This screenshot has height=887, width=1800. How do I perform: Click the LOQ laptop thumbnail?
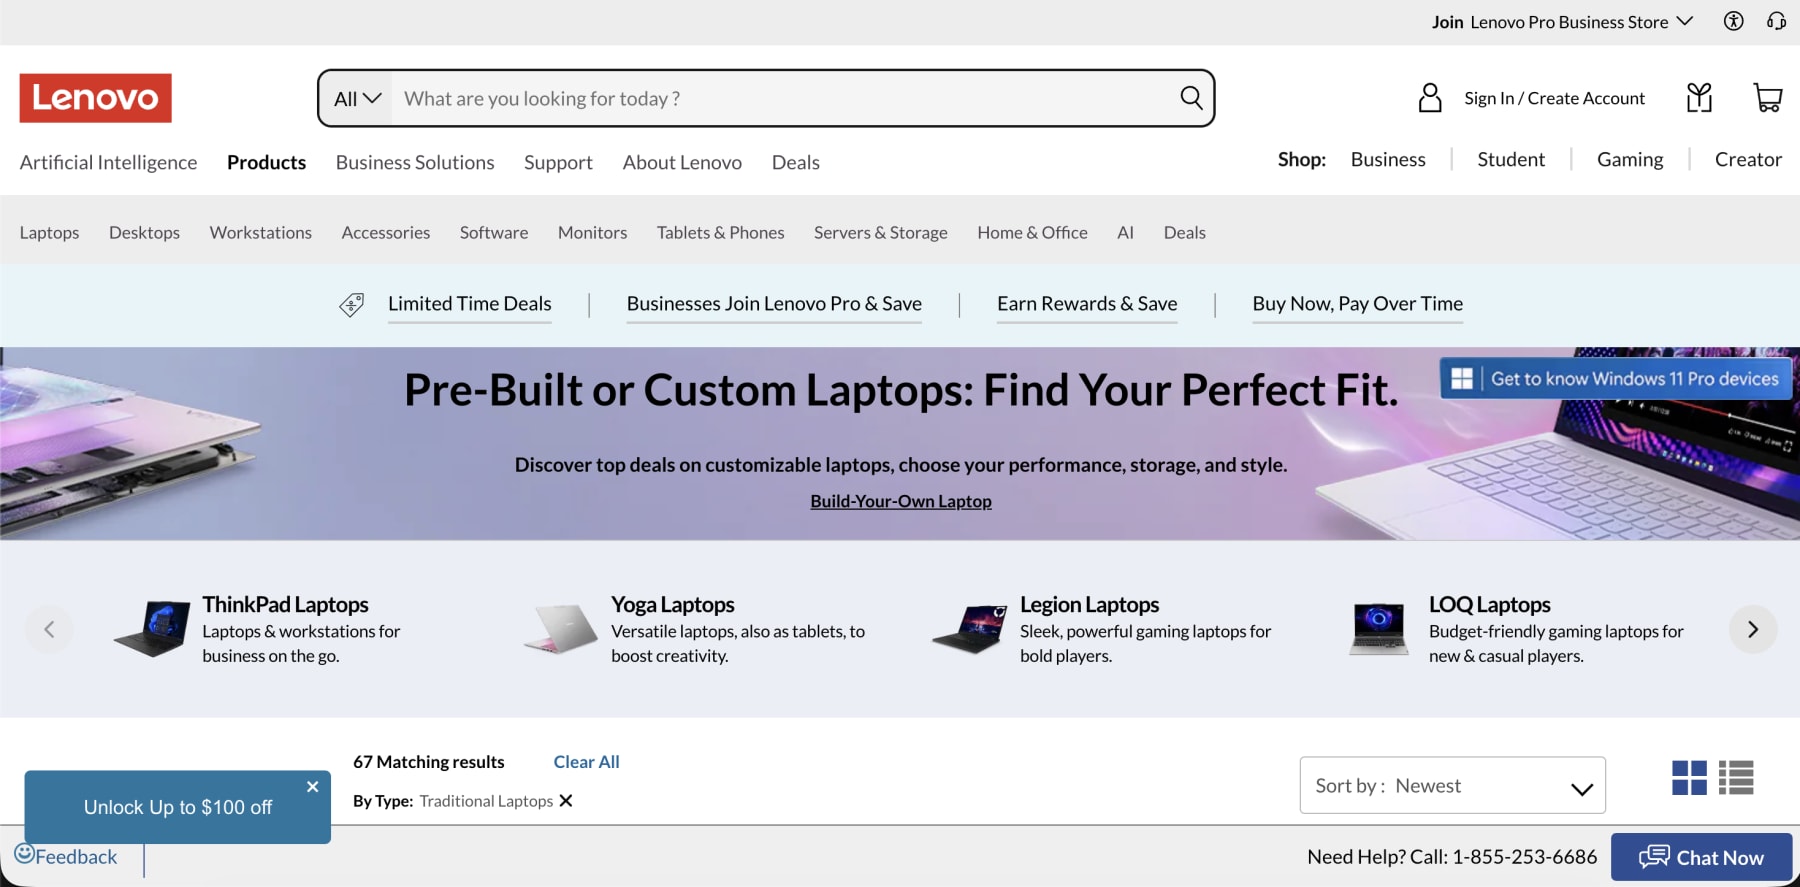(1379, 629)
